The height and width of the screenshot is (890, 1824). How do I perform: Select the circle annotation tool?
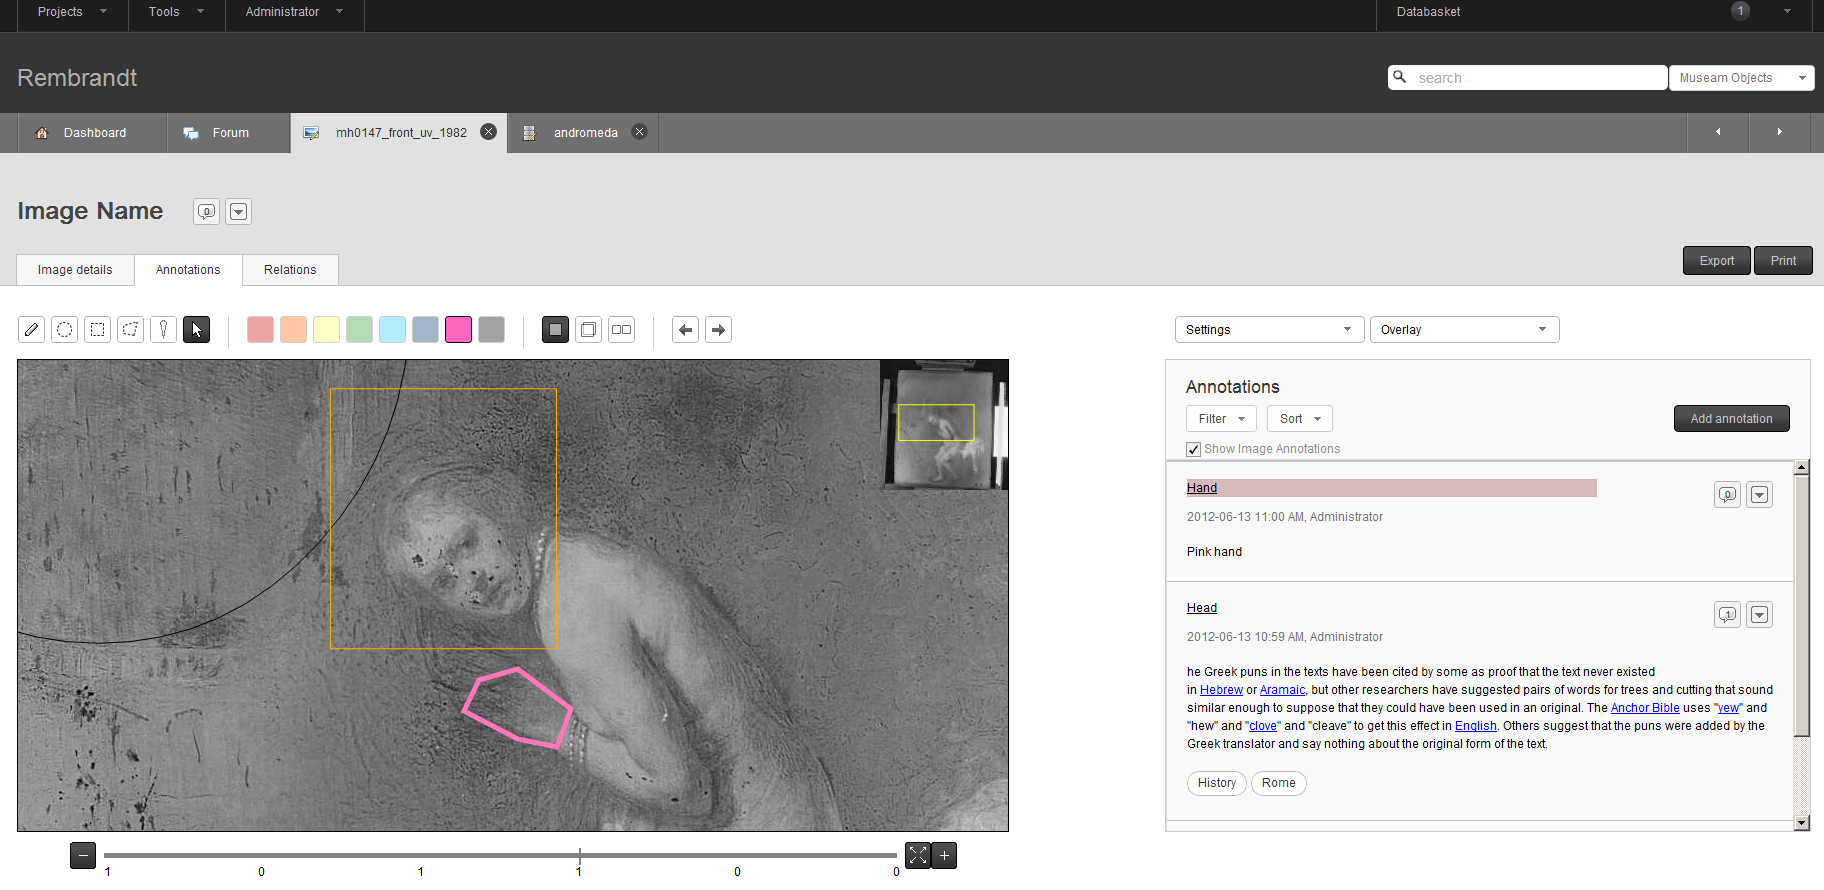(x=65, y=329)
